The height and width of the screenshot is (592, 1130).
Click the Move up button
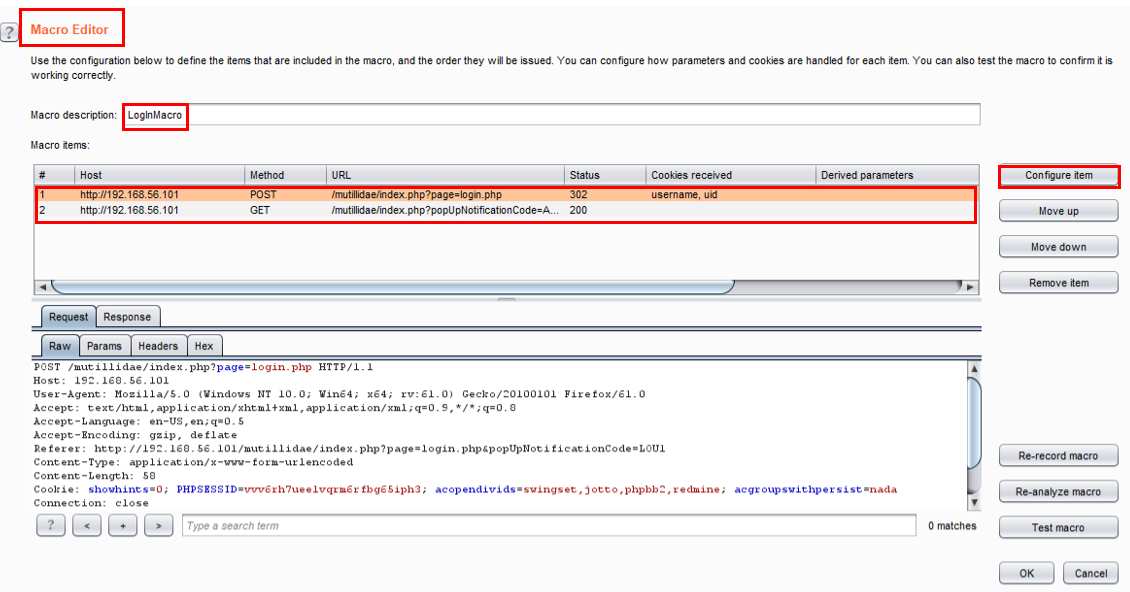[x=1059, y=211]
